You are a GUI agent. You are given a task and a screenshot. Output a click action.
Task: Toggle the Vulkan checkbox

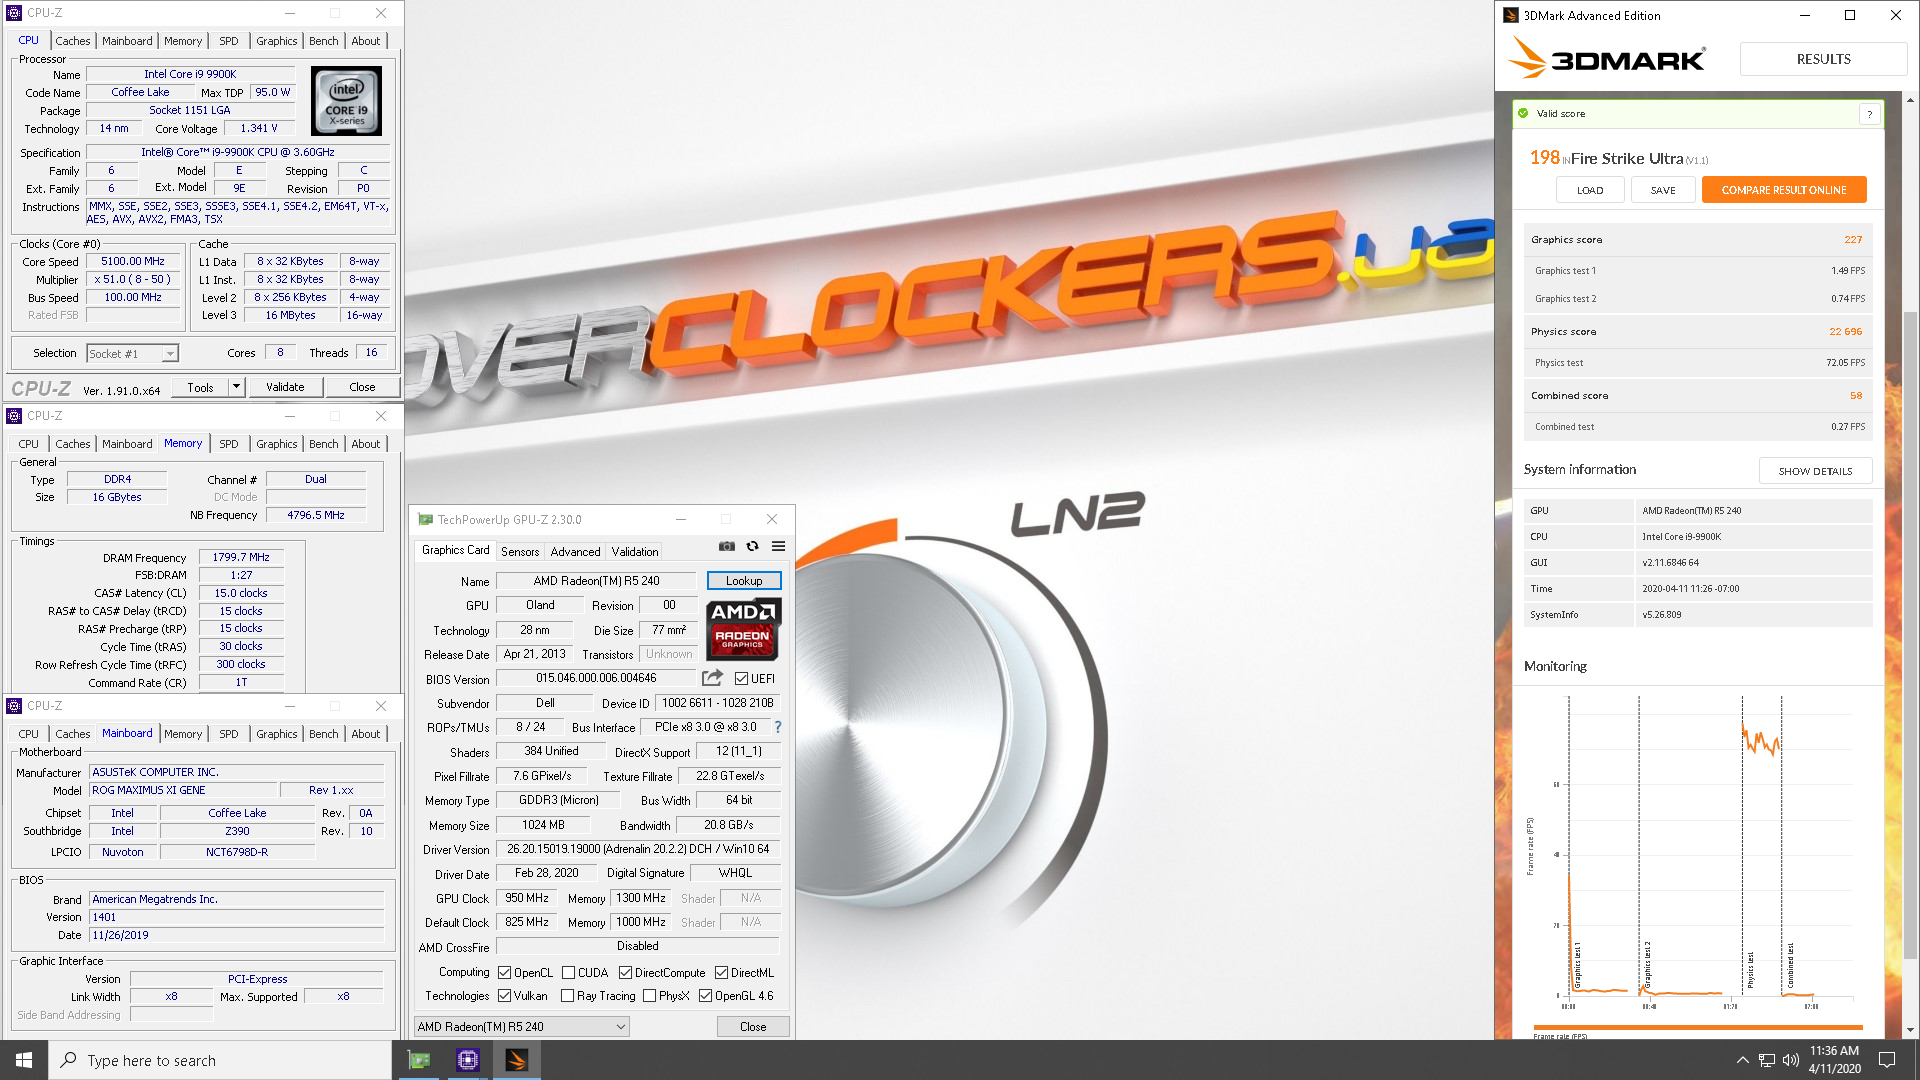[x=505, y=996]
